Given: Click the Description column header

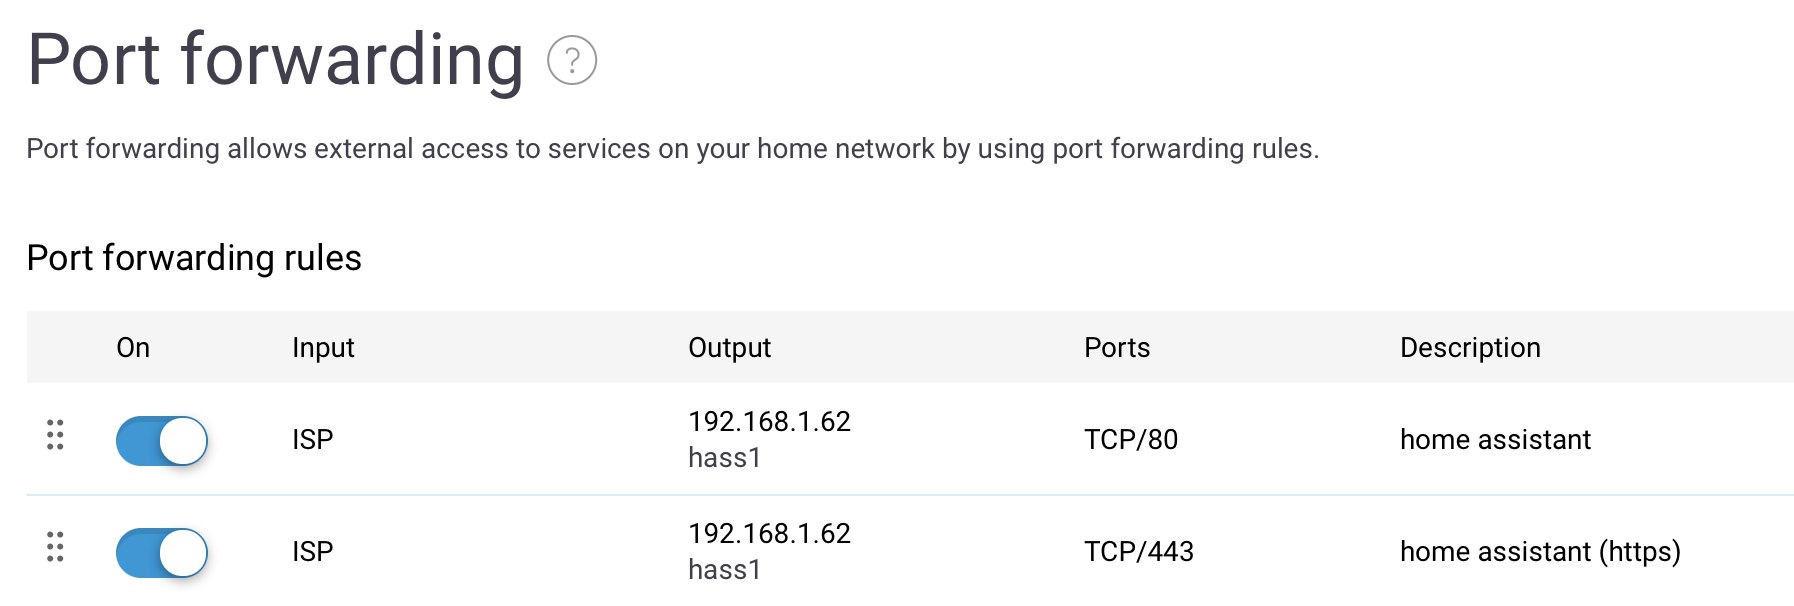Looking at the screenshot, I should (x=1470, y=348).
